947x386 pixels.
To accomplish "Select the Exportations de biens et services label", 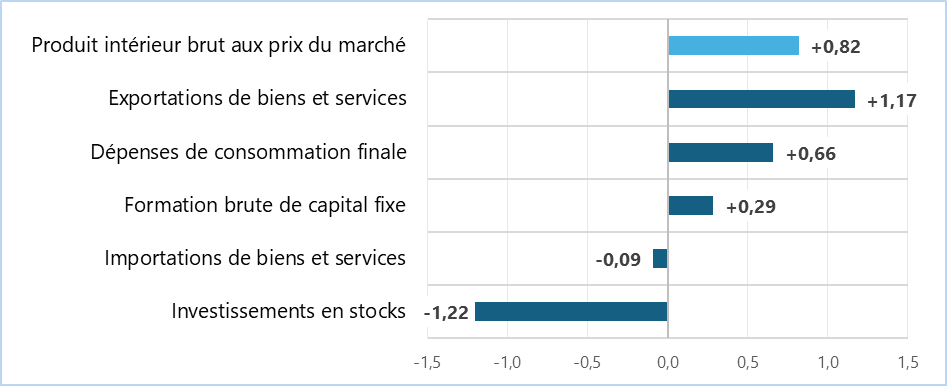I will (x=257, y=98).
